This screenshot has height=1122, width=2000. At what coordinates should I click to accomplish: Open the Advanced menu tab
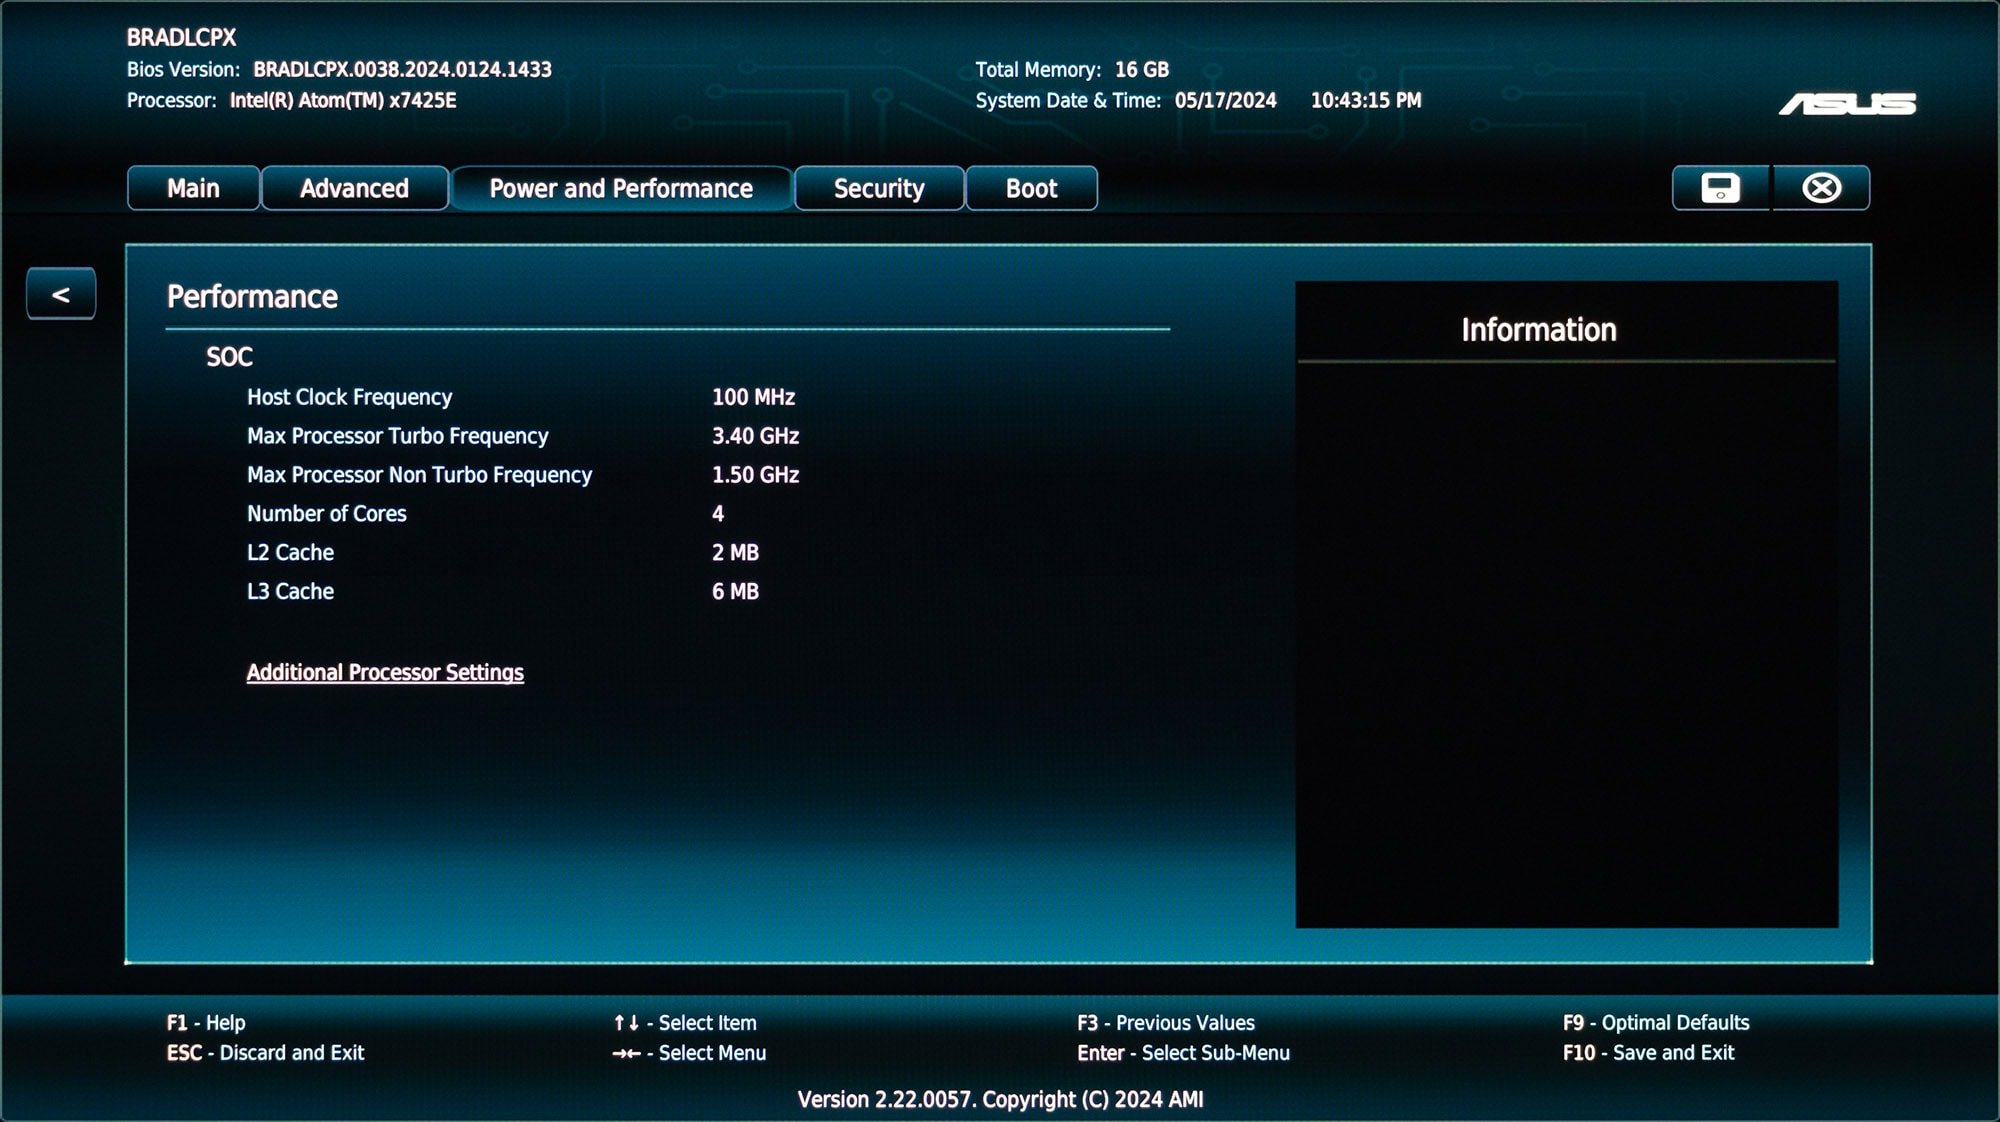[x=353, y=188]
